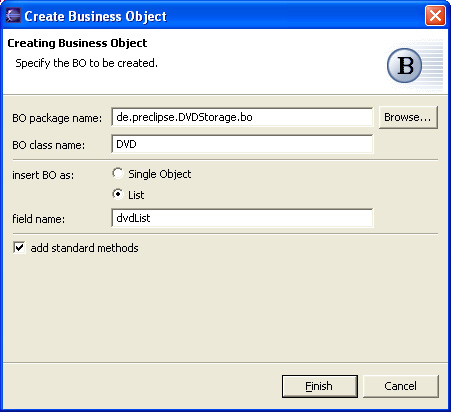This screenshot has width=451, height=412.
Task: Open the Browse... package chooser
Action: pyautogui.click(x=408, y=117)
